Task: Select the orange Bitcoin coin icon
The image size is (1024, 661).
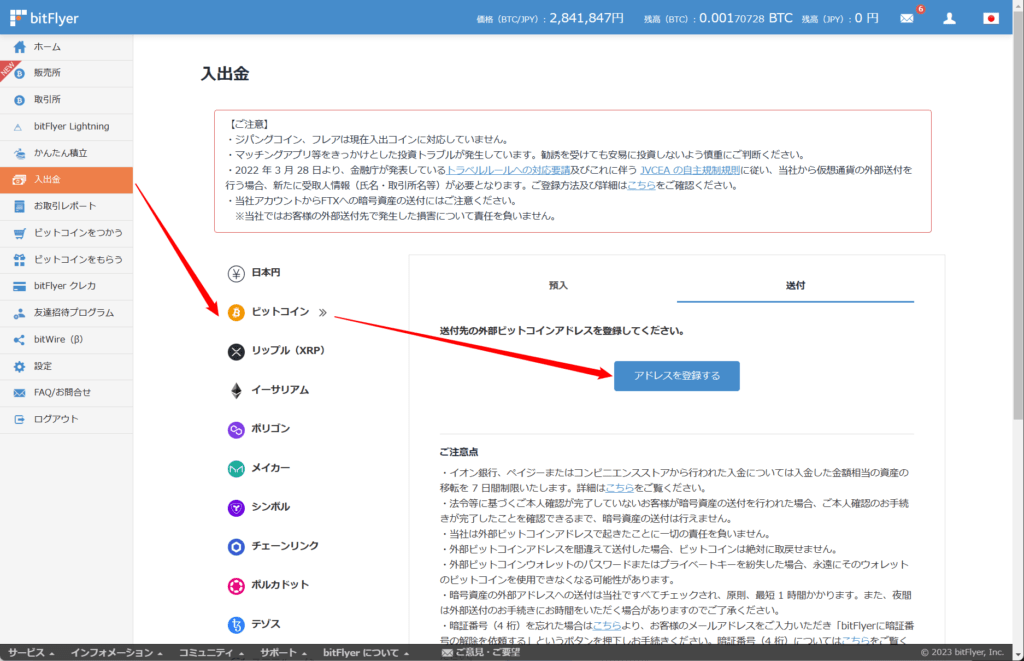Action: point(236,312)
